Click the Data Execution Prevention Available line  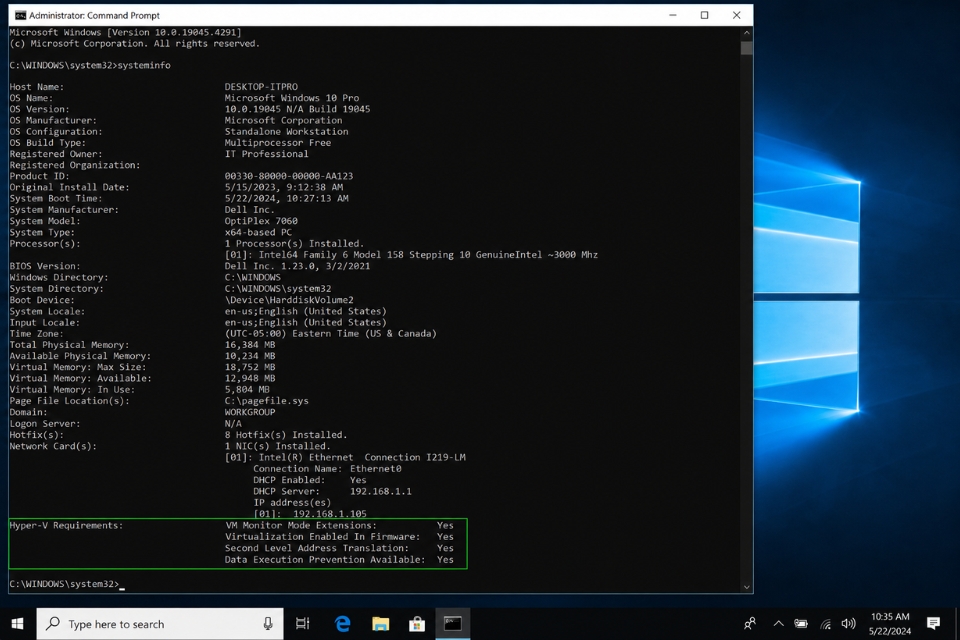pos(339,559)
